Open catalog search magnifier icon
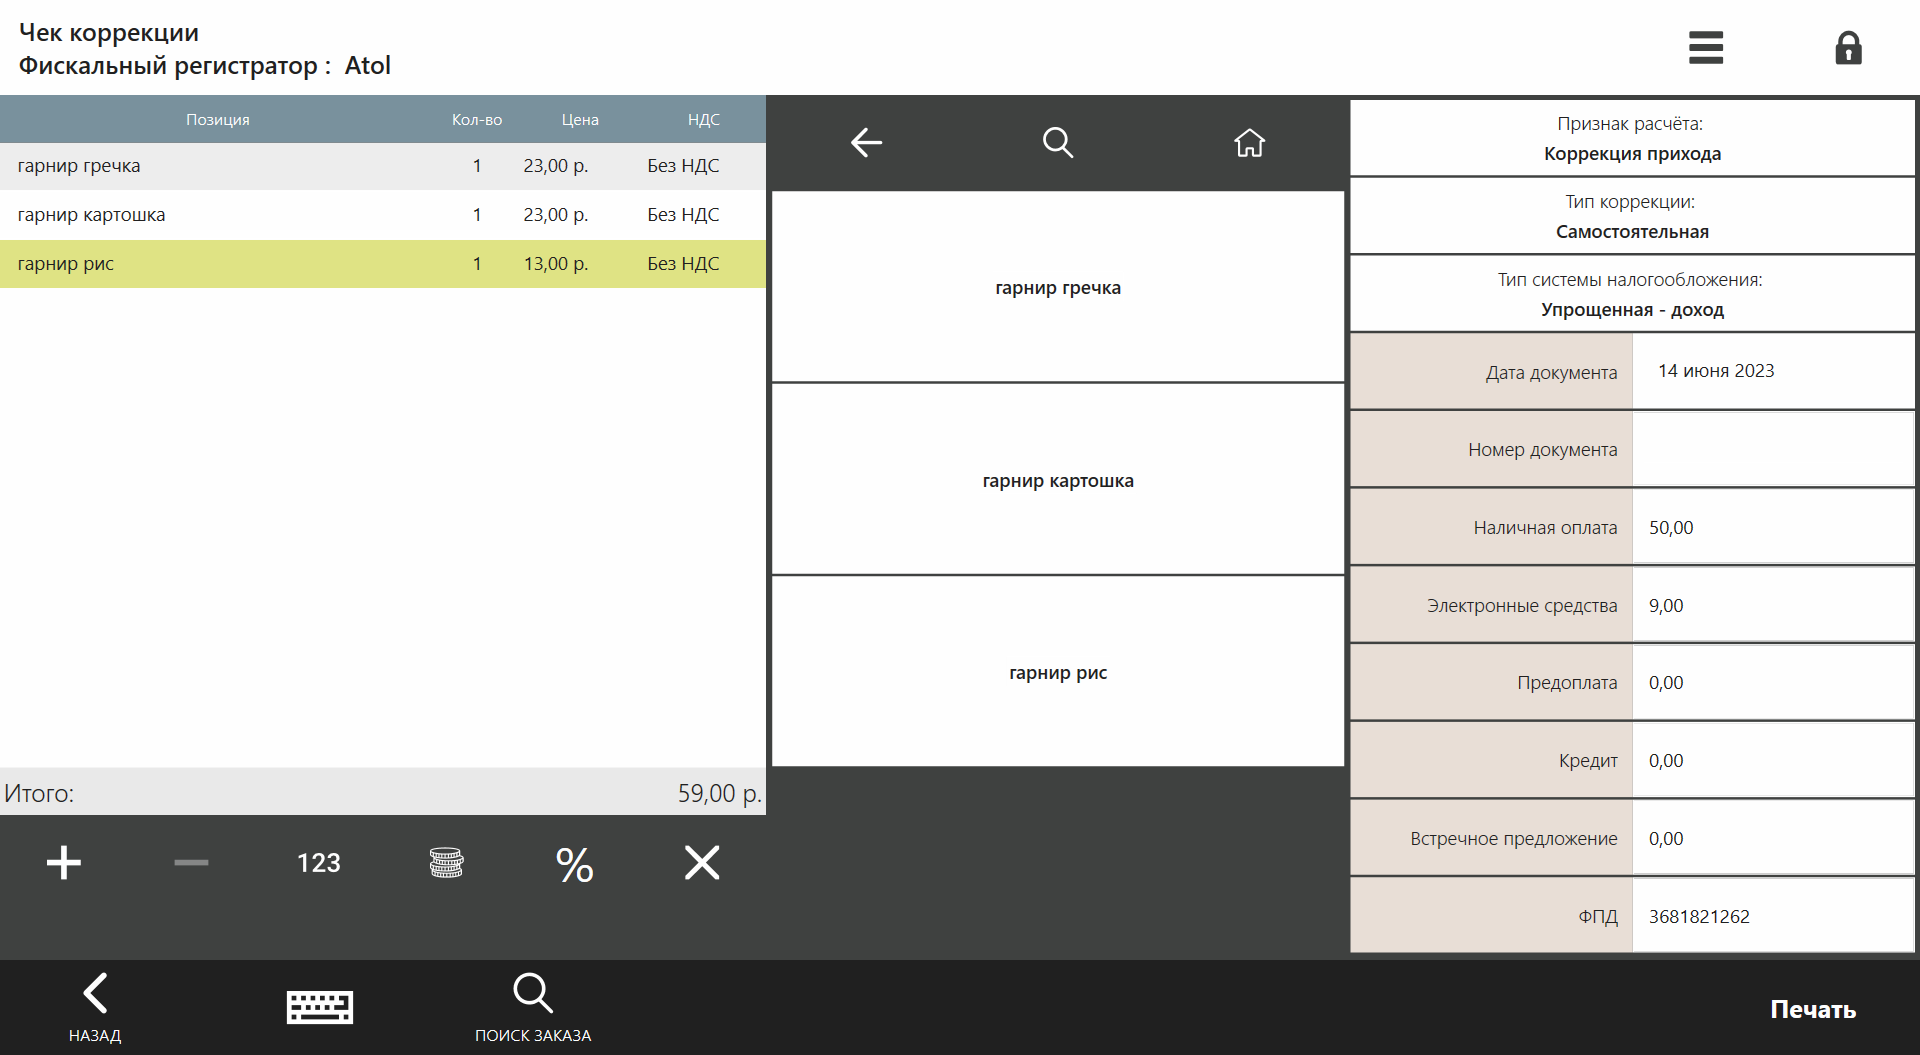Image resolution: width=1920 pixels, height=1055 pixels. [1058, 143]
